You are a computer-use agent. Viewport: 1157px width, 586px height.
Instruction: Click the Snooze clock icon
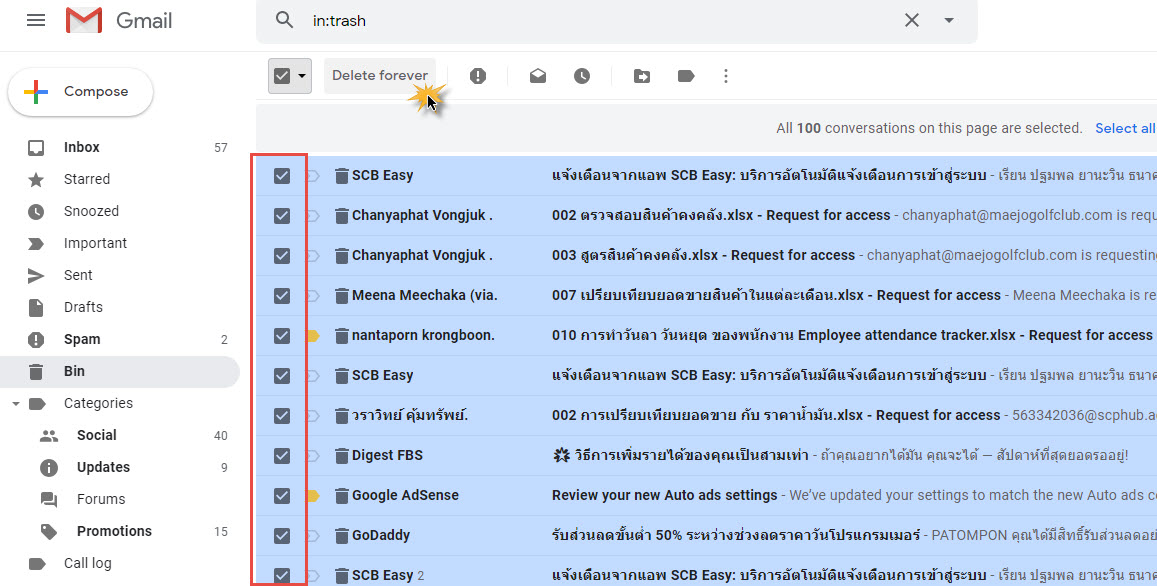pos(582,76)
